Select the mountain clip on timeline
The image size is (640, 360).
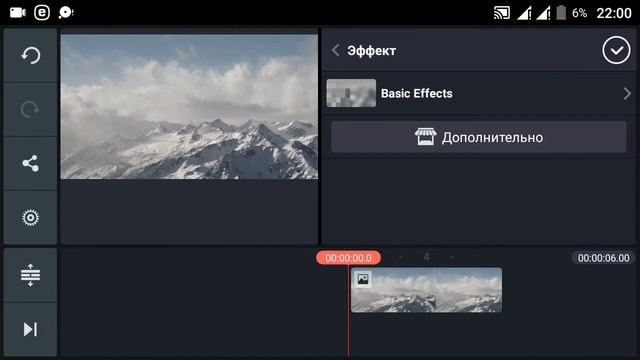coord(427,290)
